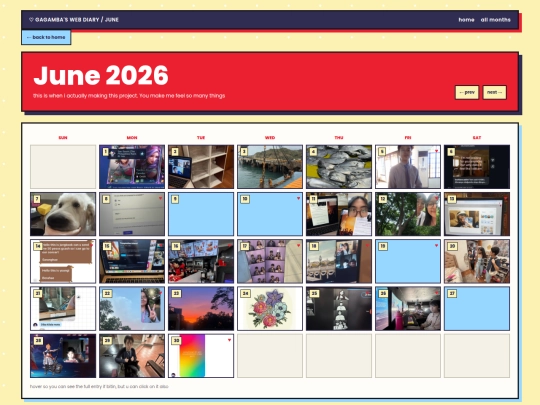The height and width of the screenshot is (405, 540).
Task: Click the back to home button
Action: (46, 37)
